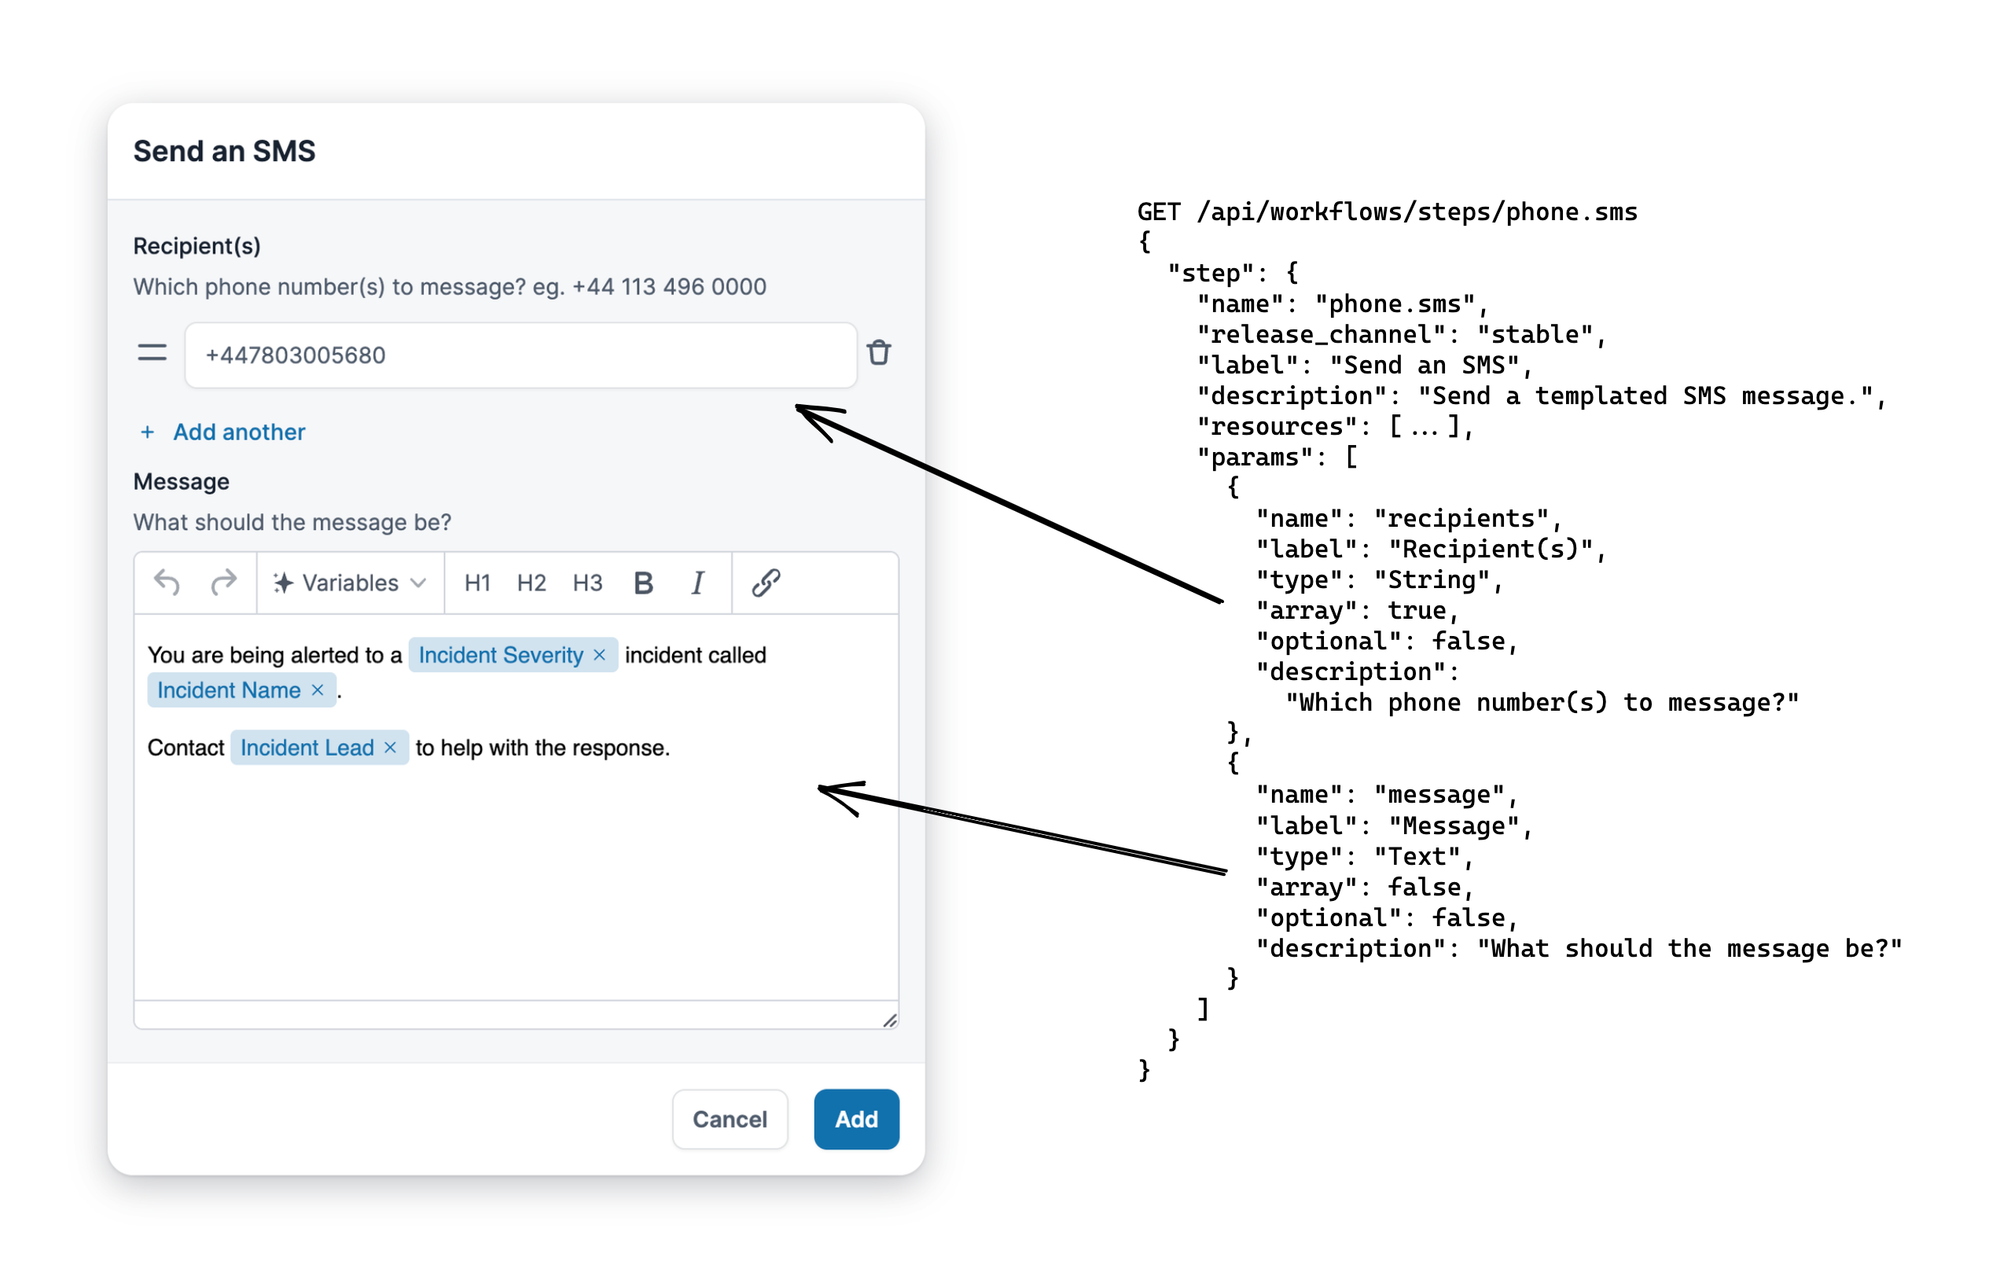Remove the Incident Lead variable tag
Image resolution: width=2000 pixels, height=1265 pixels.
coord(391,748)
